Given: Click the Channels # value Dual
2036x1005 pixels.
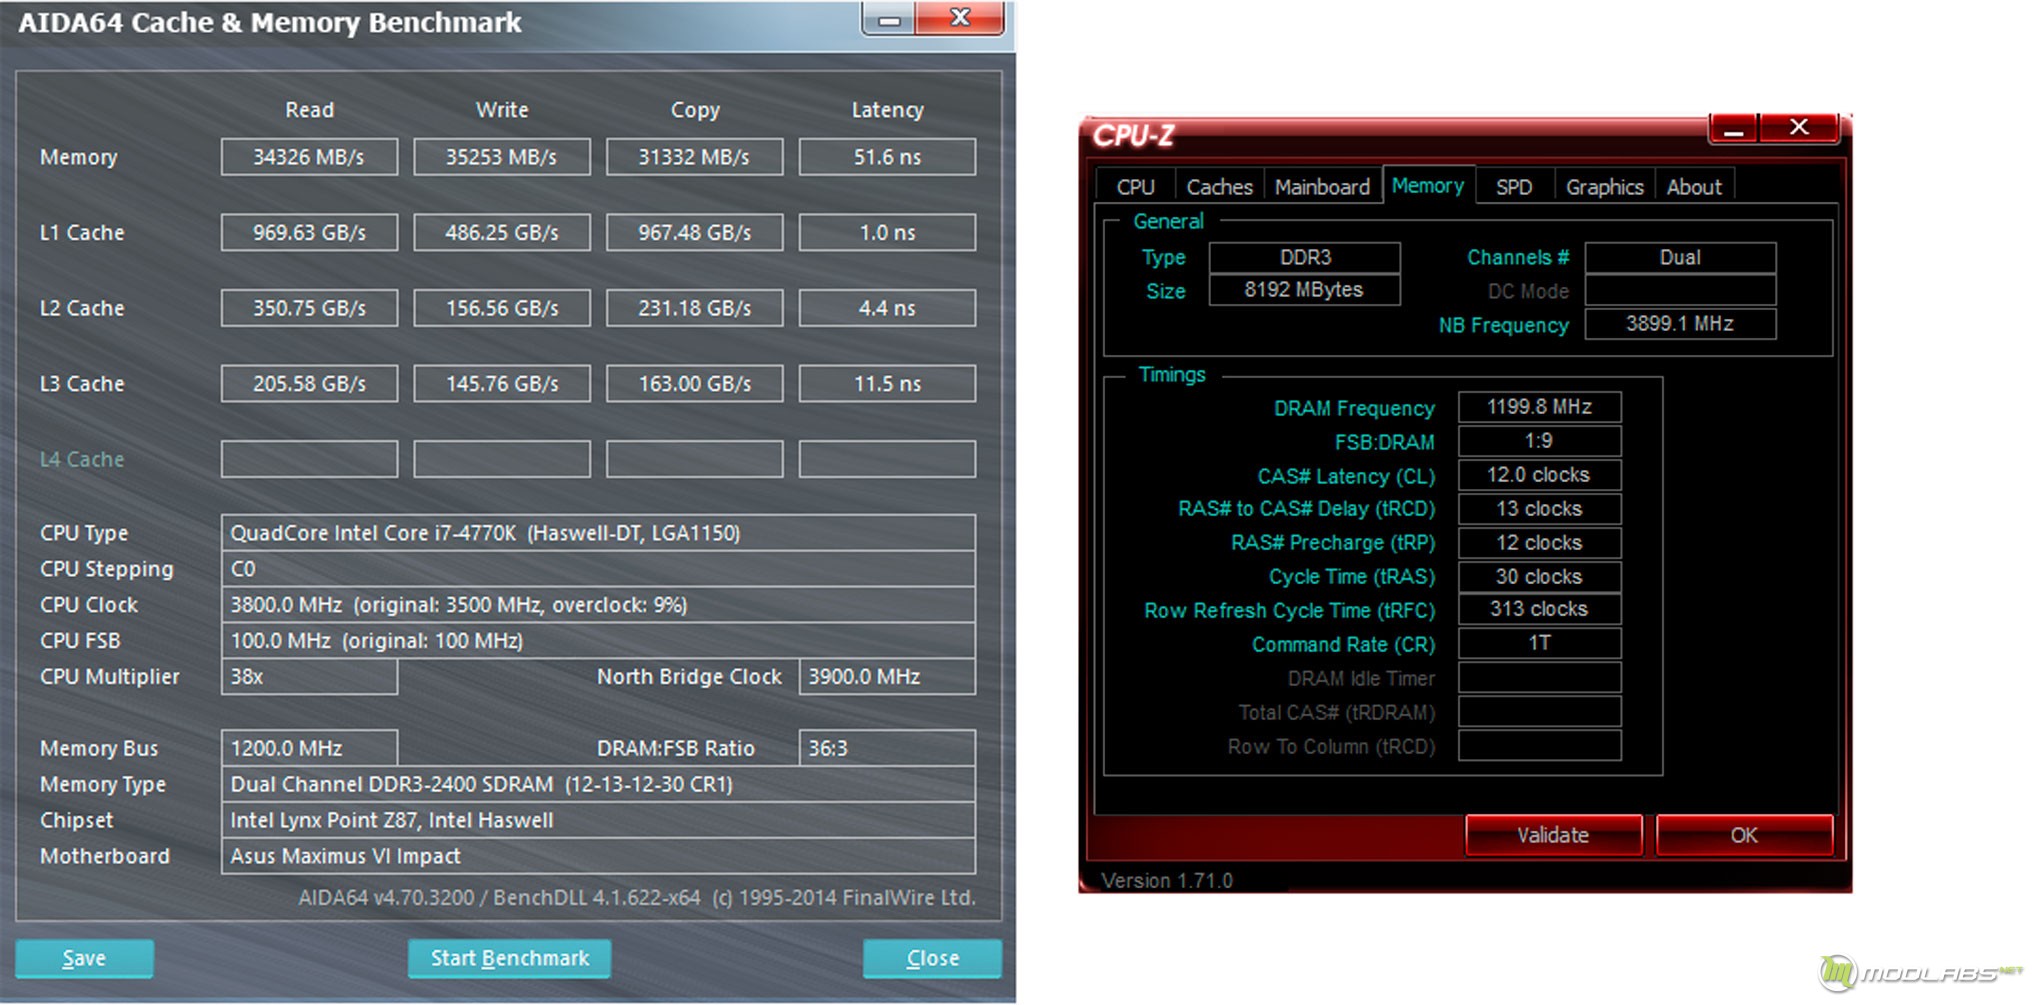Looking at the screenshot, I should coord(1680,257).
